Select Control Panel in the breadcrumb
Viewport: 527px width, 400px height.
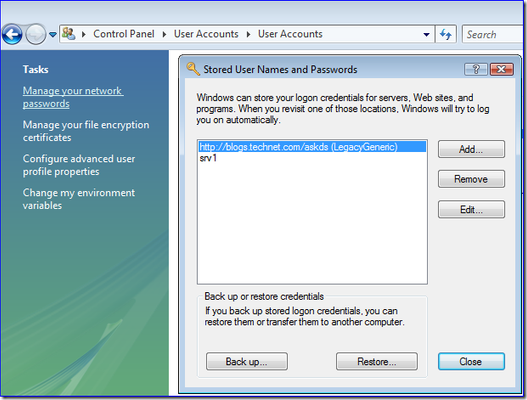pos(124,34)
